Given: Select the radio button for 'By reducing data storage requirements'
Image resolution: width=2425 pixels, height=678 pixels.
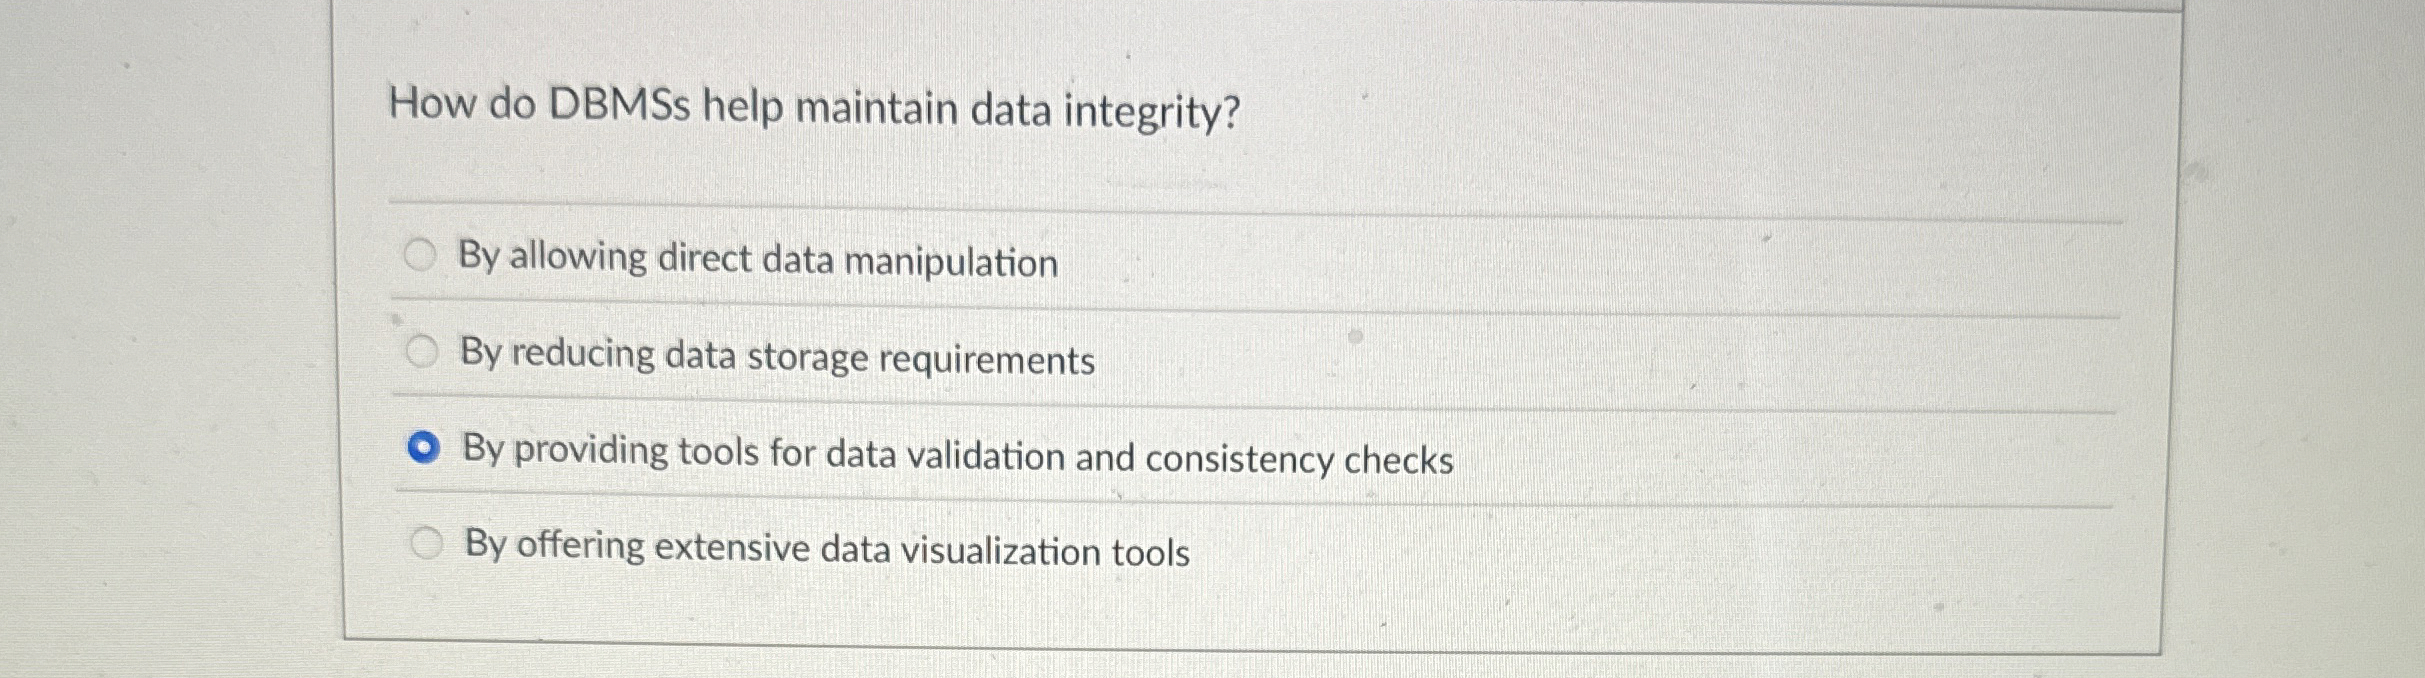Looking at the screenshot, I should tap(424, 349).
